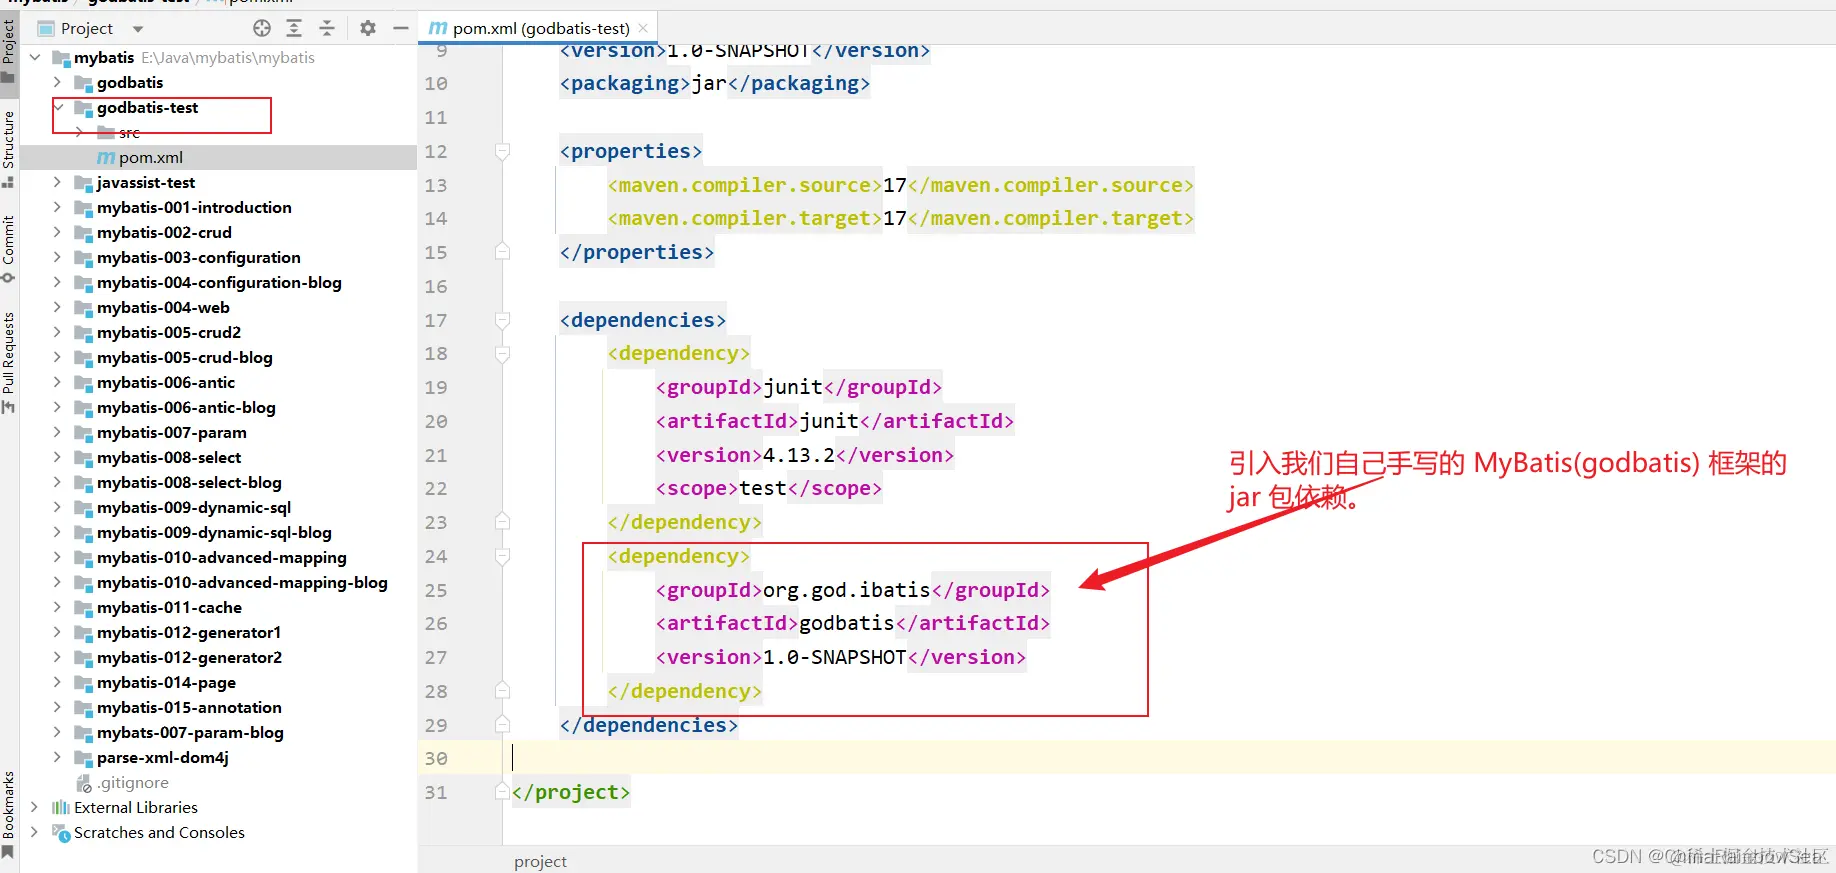Click the Maven icon beside pom.xml
The image size is (1836, 873).
pos(106,157)
